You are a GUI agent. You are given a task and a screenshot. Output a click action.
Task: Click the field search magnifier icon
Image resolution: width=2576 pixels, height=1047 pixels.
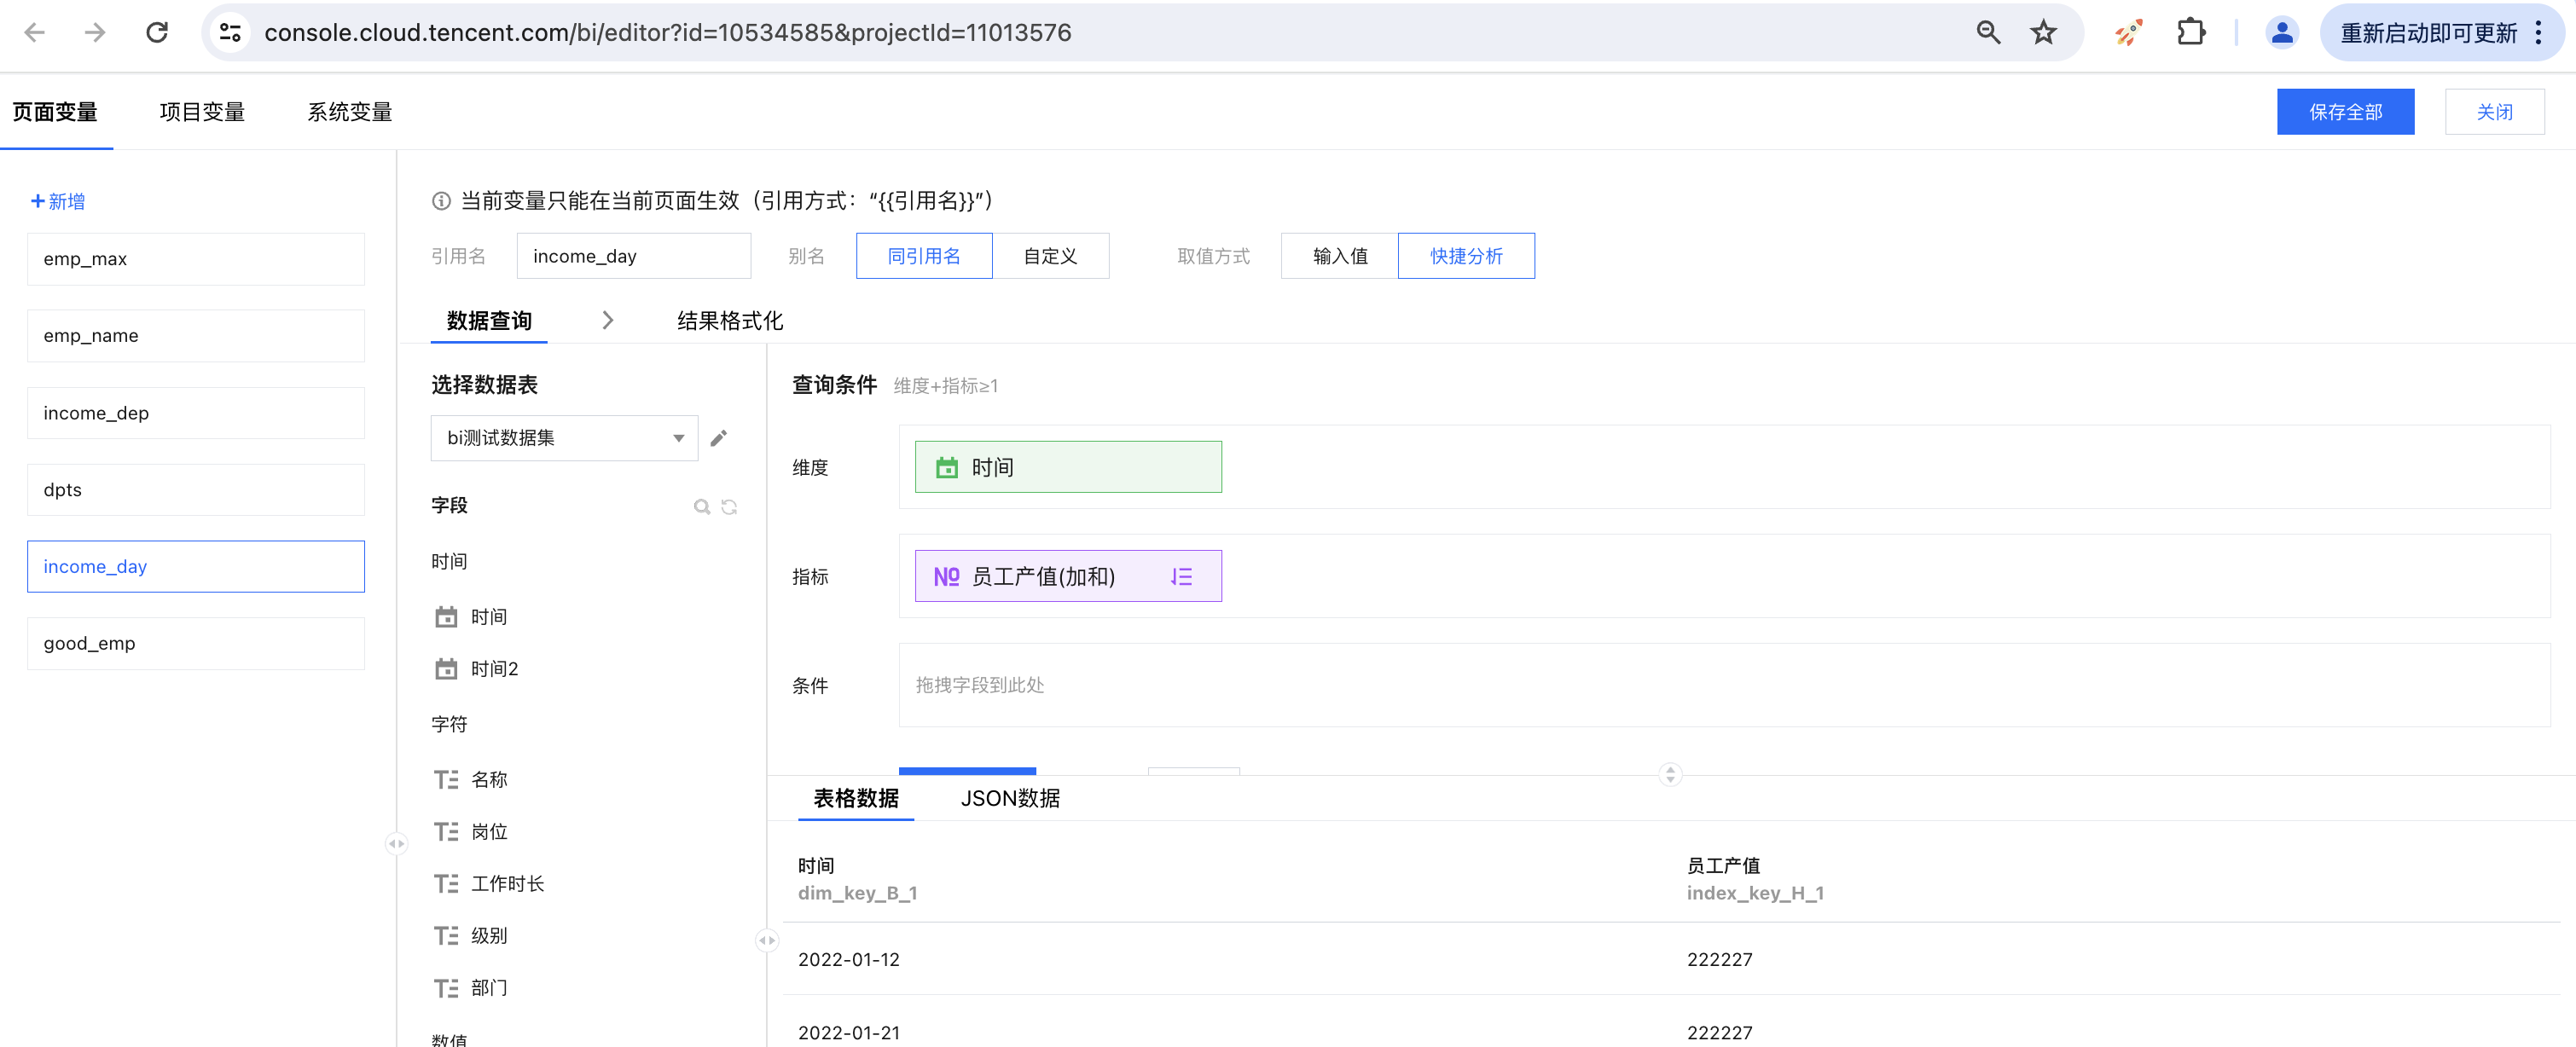coord(701,507)
